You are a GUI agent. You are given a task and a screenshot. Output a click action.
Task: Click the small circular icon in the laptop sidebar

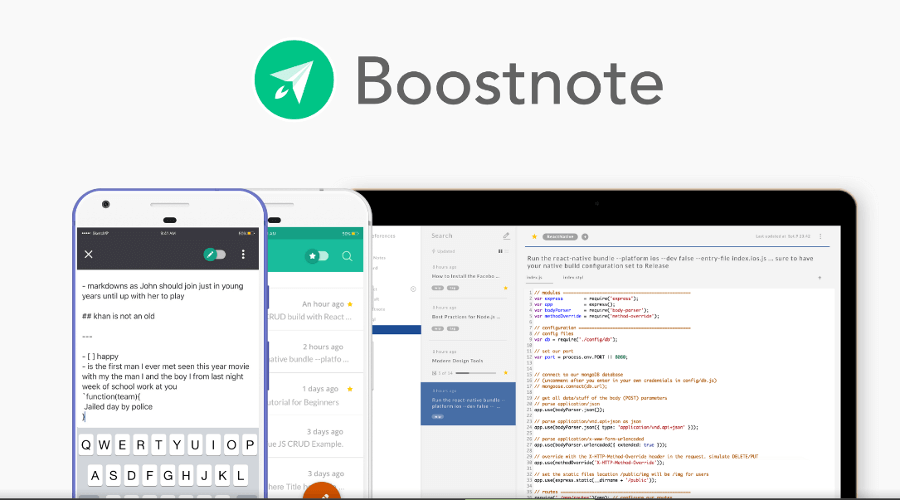[413, 289]
